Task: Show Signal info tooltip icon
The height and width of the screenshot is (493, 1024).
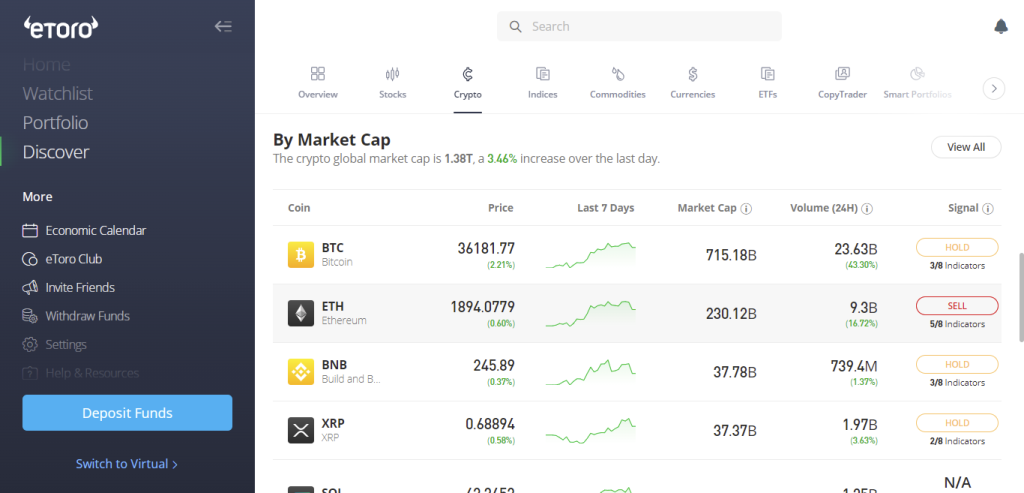Action: tap(987, 208)
